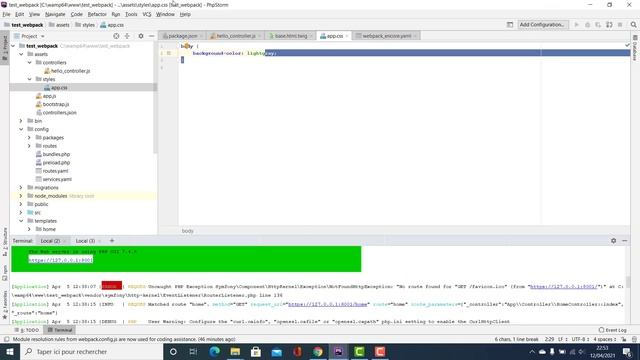Collapse the test_webpack root folder
This screenshot has height=360, width=640.
click(13, 46)
